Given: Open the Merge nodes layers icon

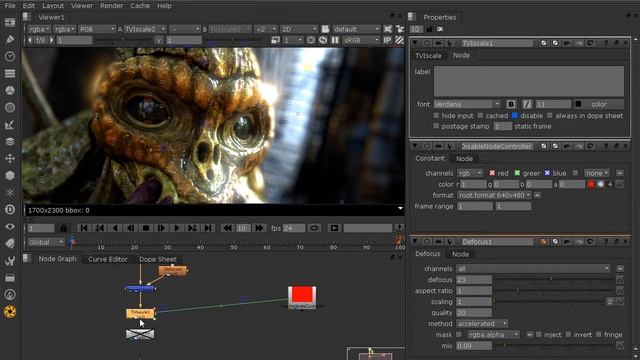Looking at the screenshot, I should pos(10,141).
